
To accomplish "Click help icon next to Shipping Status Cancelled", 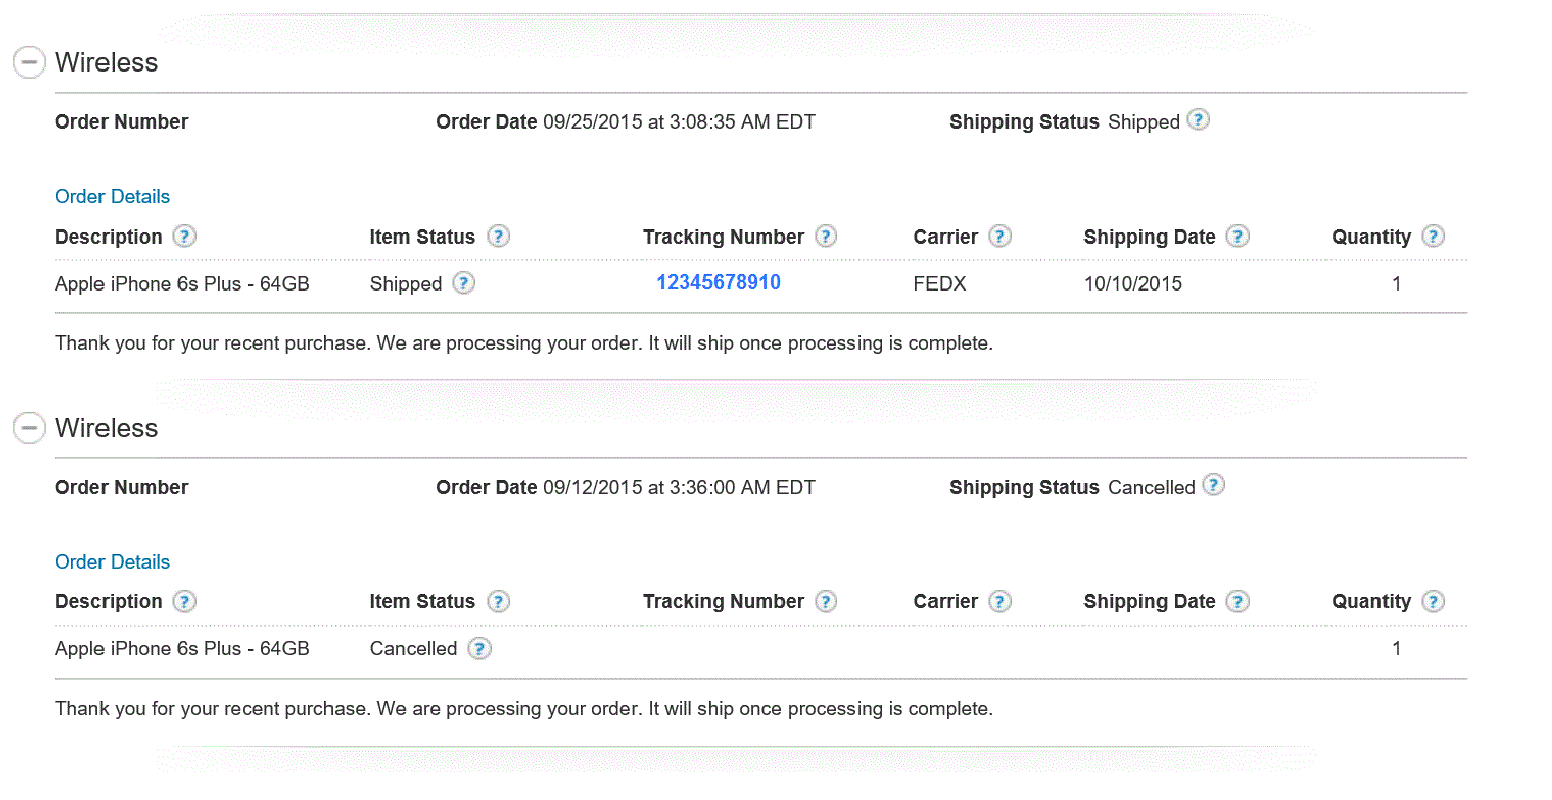I will (1213, 485).
